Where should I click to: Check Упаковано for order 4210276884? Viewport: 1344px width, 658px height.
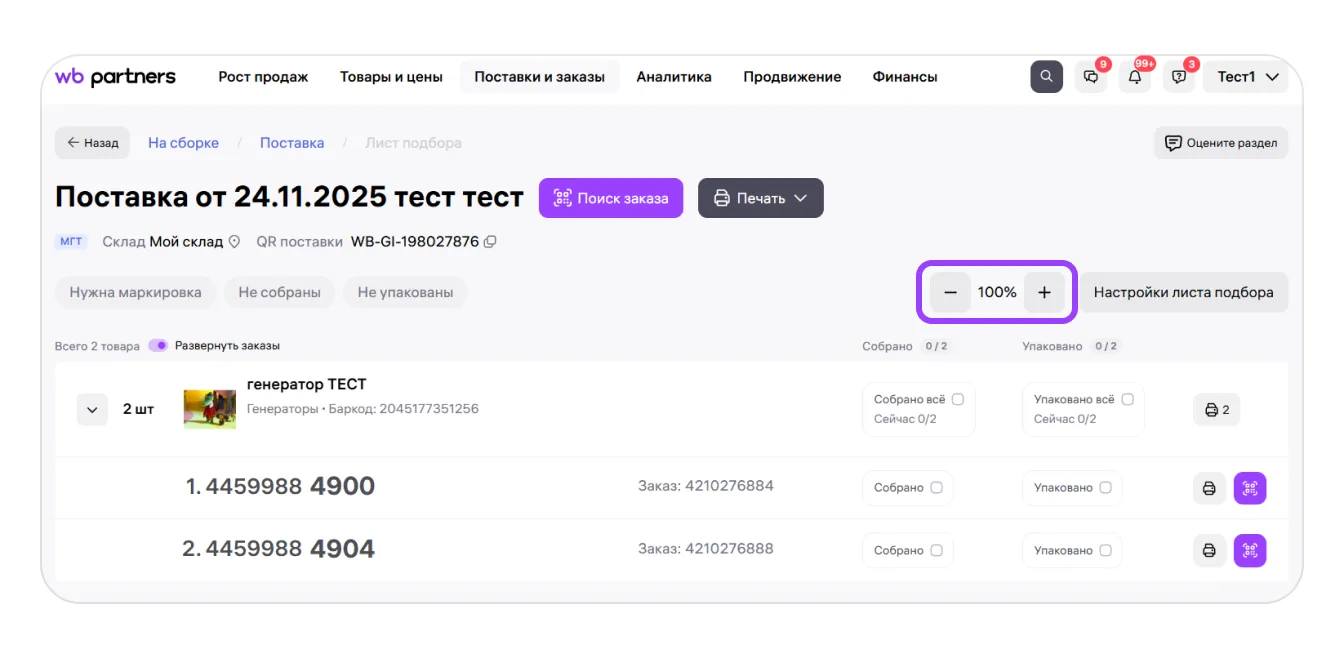[1105, 488]
